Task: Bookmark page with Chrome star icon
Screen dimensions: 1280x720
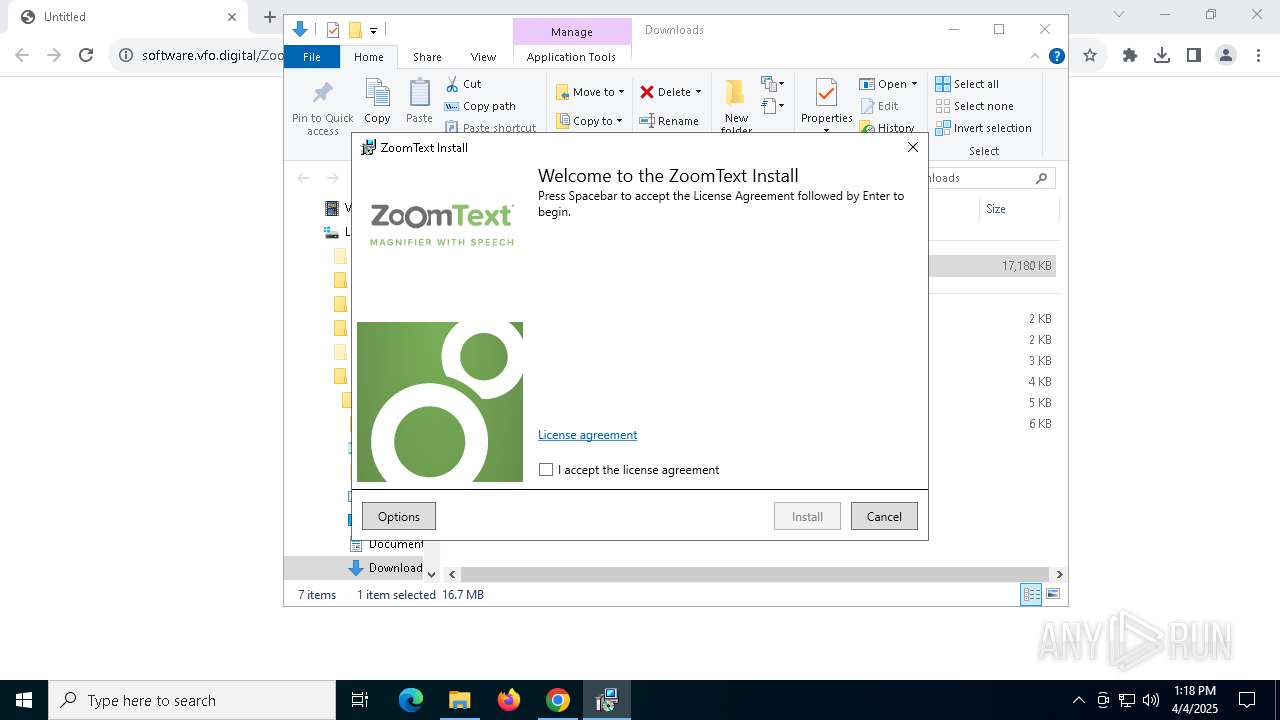Action: pyautogui.click(x=1090, y=55)
